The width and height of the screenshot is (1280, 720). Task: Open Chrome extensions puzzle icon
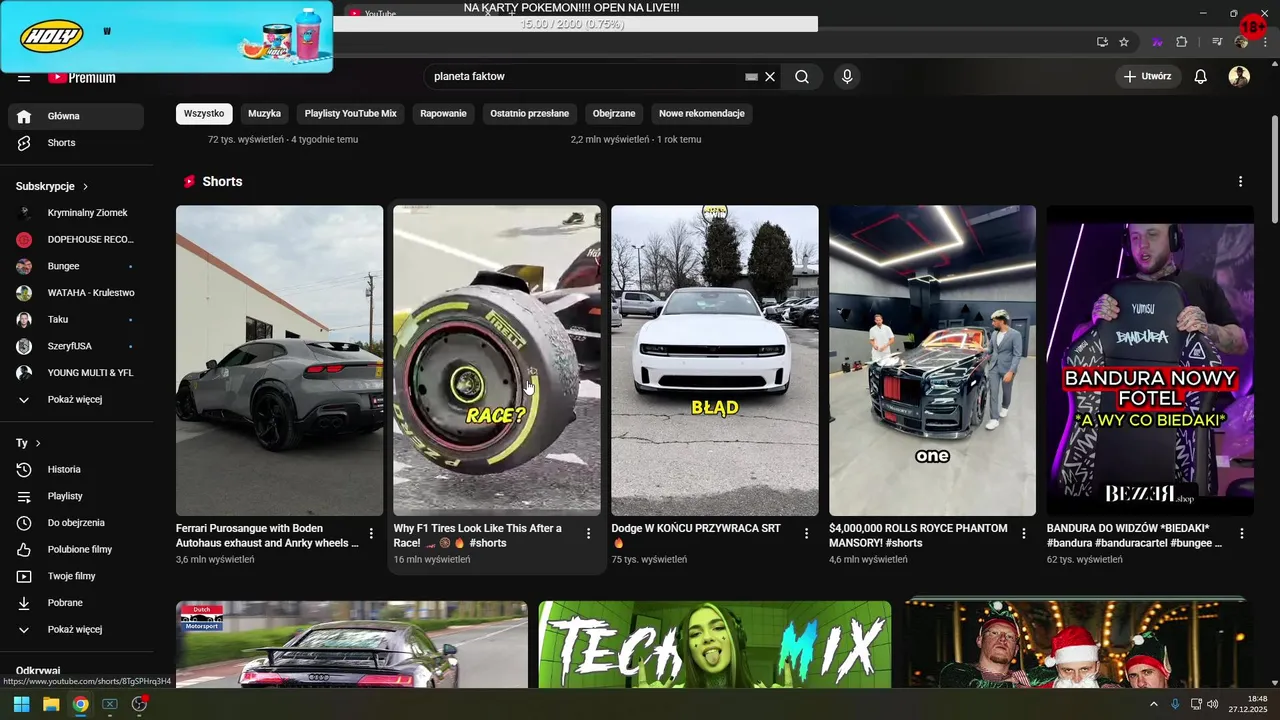[x=1182, y=42]
